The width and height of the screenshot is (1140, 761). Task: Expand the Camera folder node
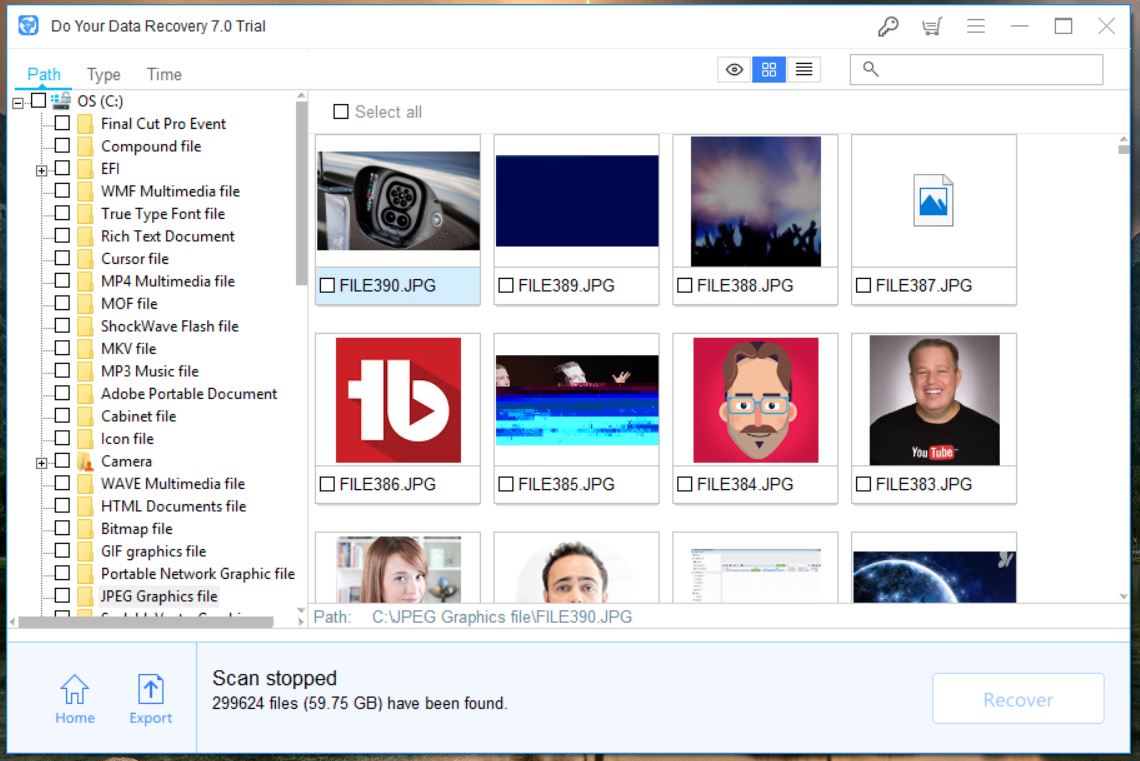41,461
